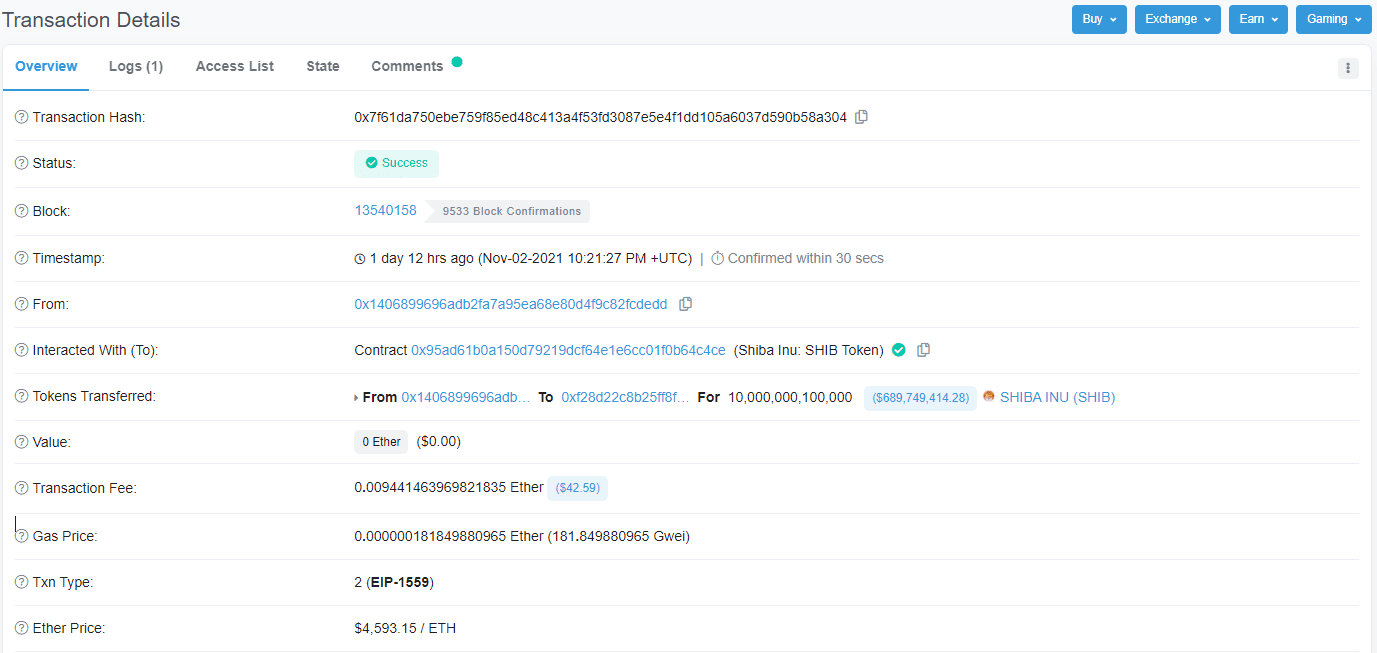Click the help icon beside Transaction Hash

(22, 118)
